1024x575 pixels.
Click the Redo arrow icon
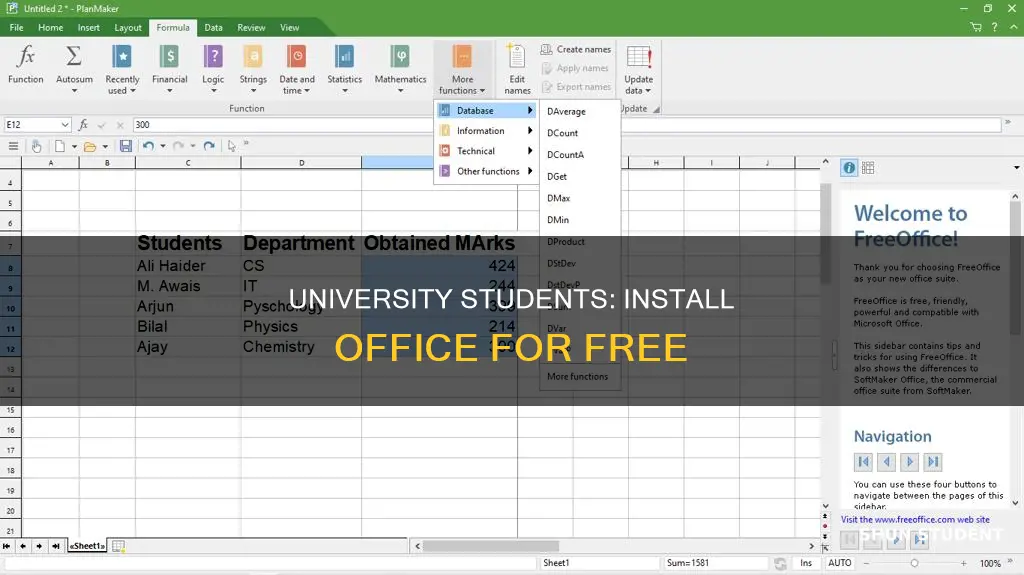pyautogui.click(x=209, y=146)
